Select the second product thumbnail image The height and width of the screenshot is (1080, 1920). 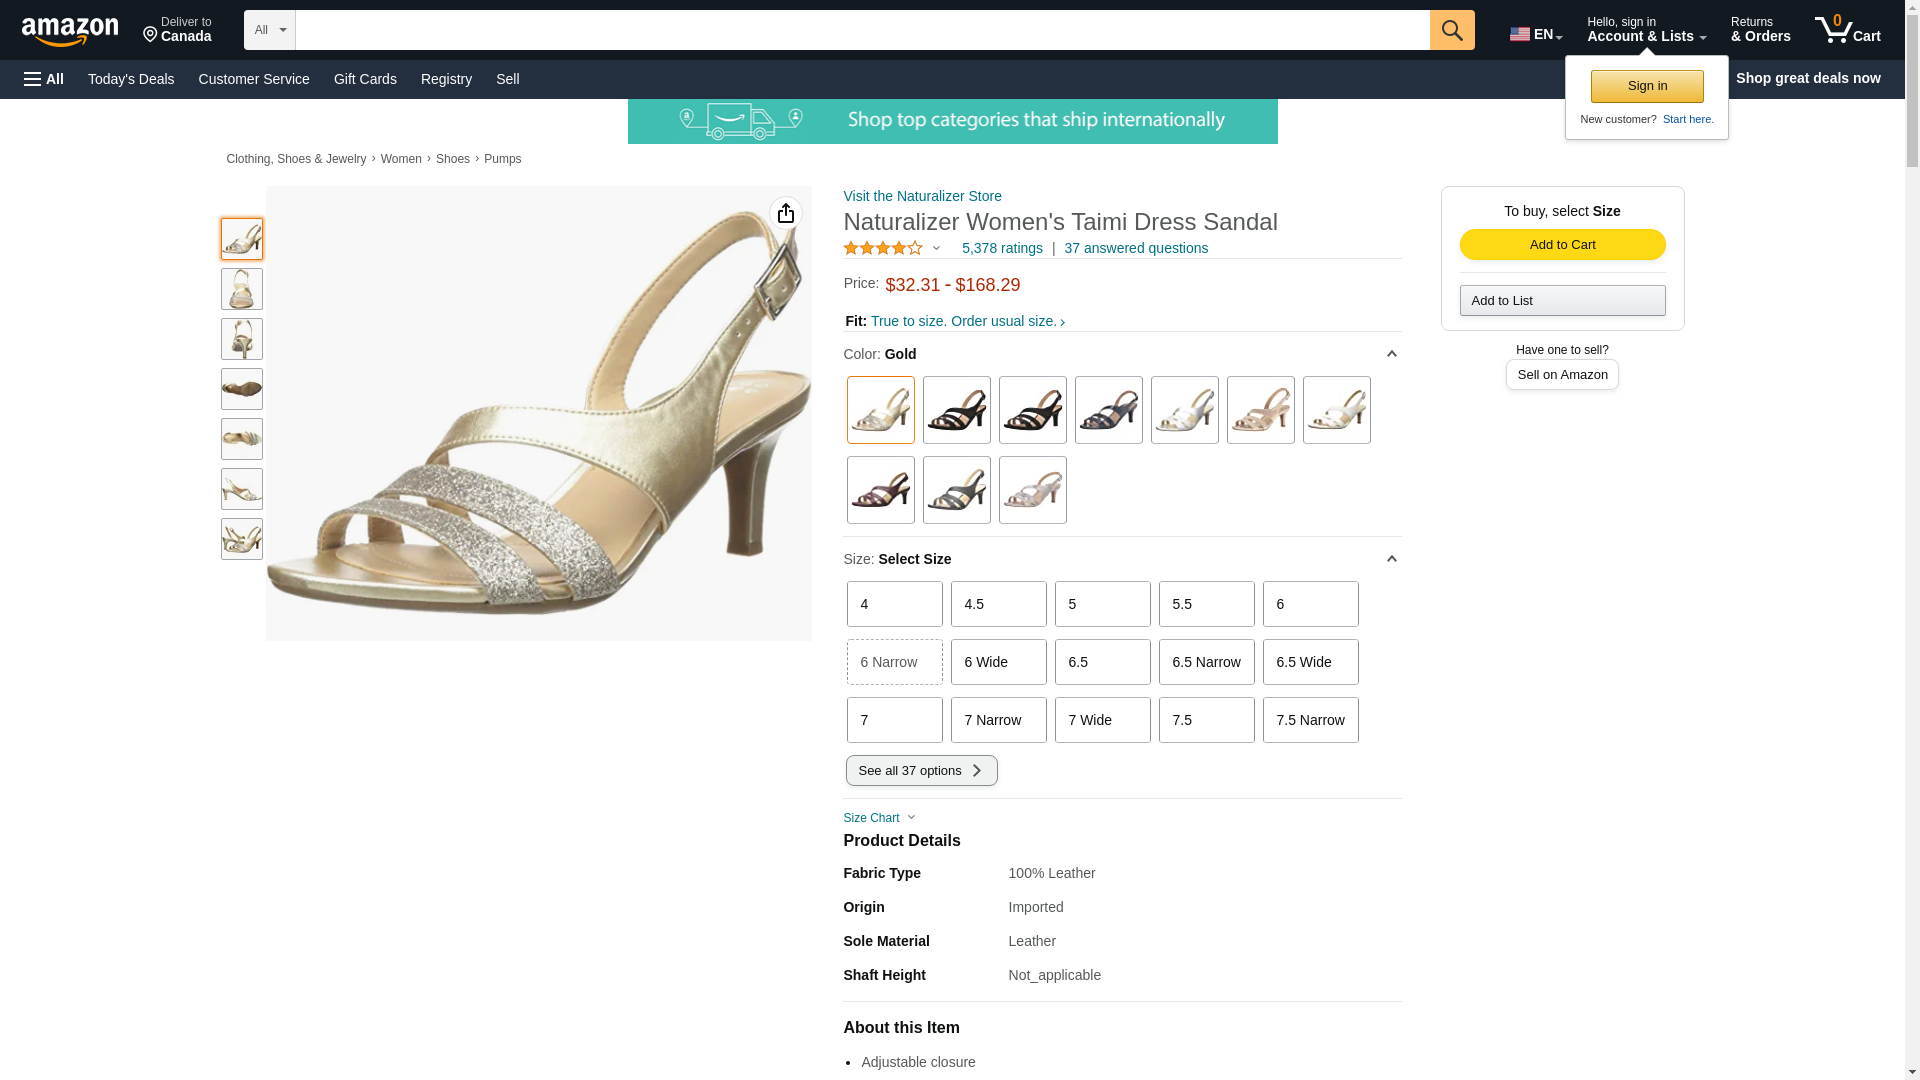(242, 289)
